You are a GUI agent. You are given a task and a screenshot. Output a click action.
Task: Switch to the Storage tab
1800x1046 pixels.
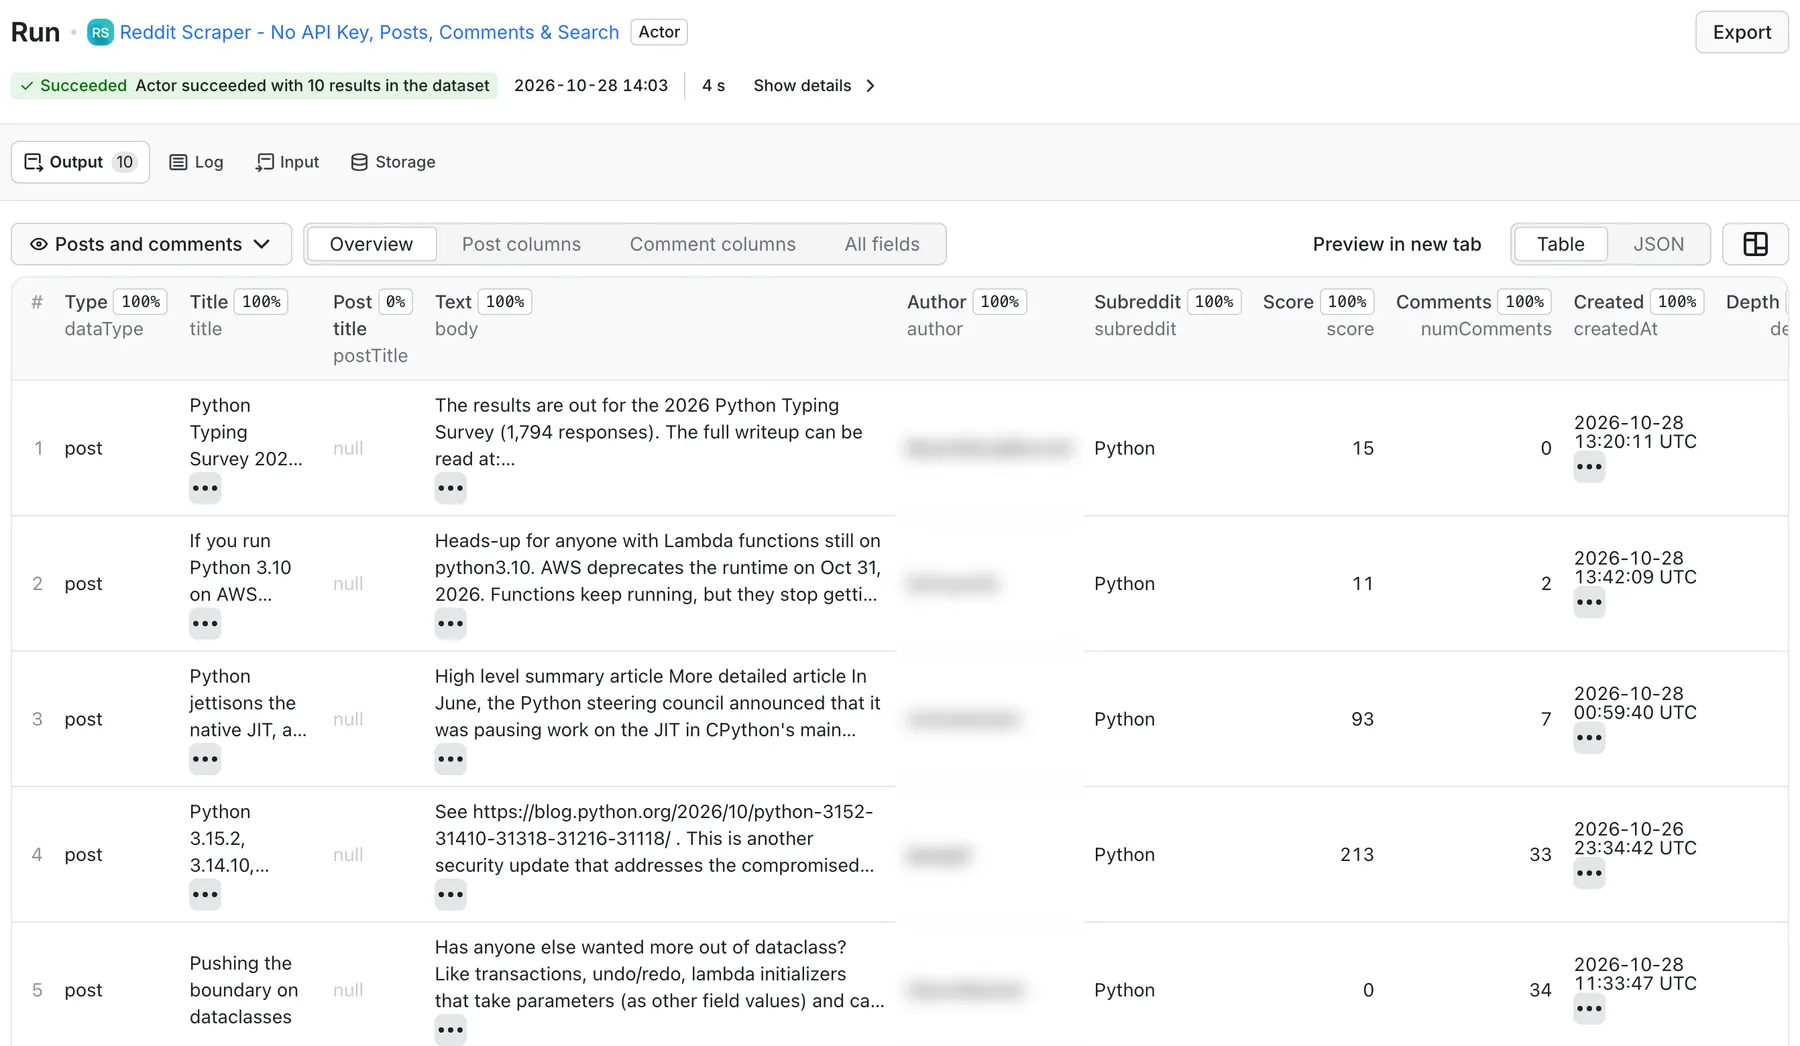pos(393,162)
